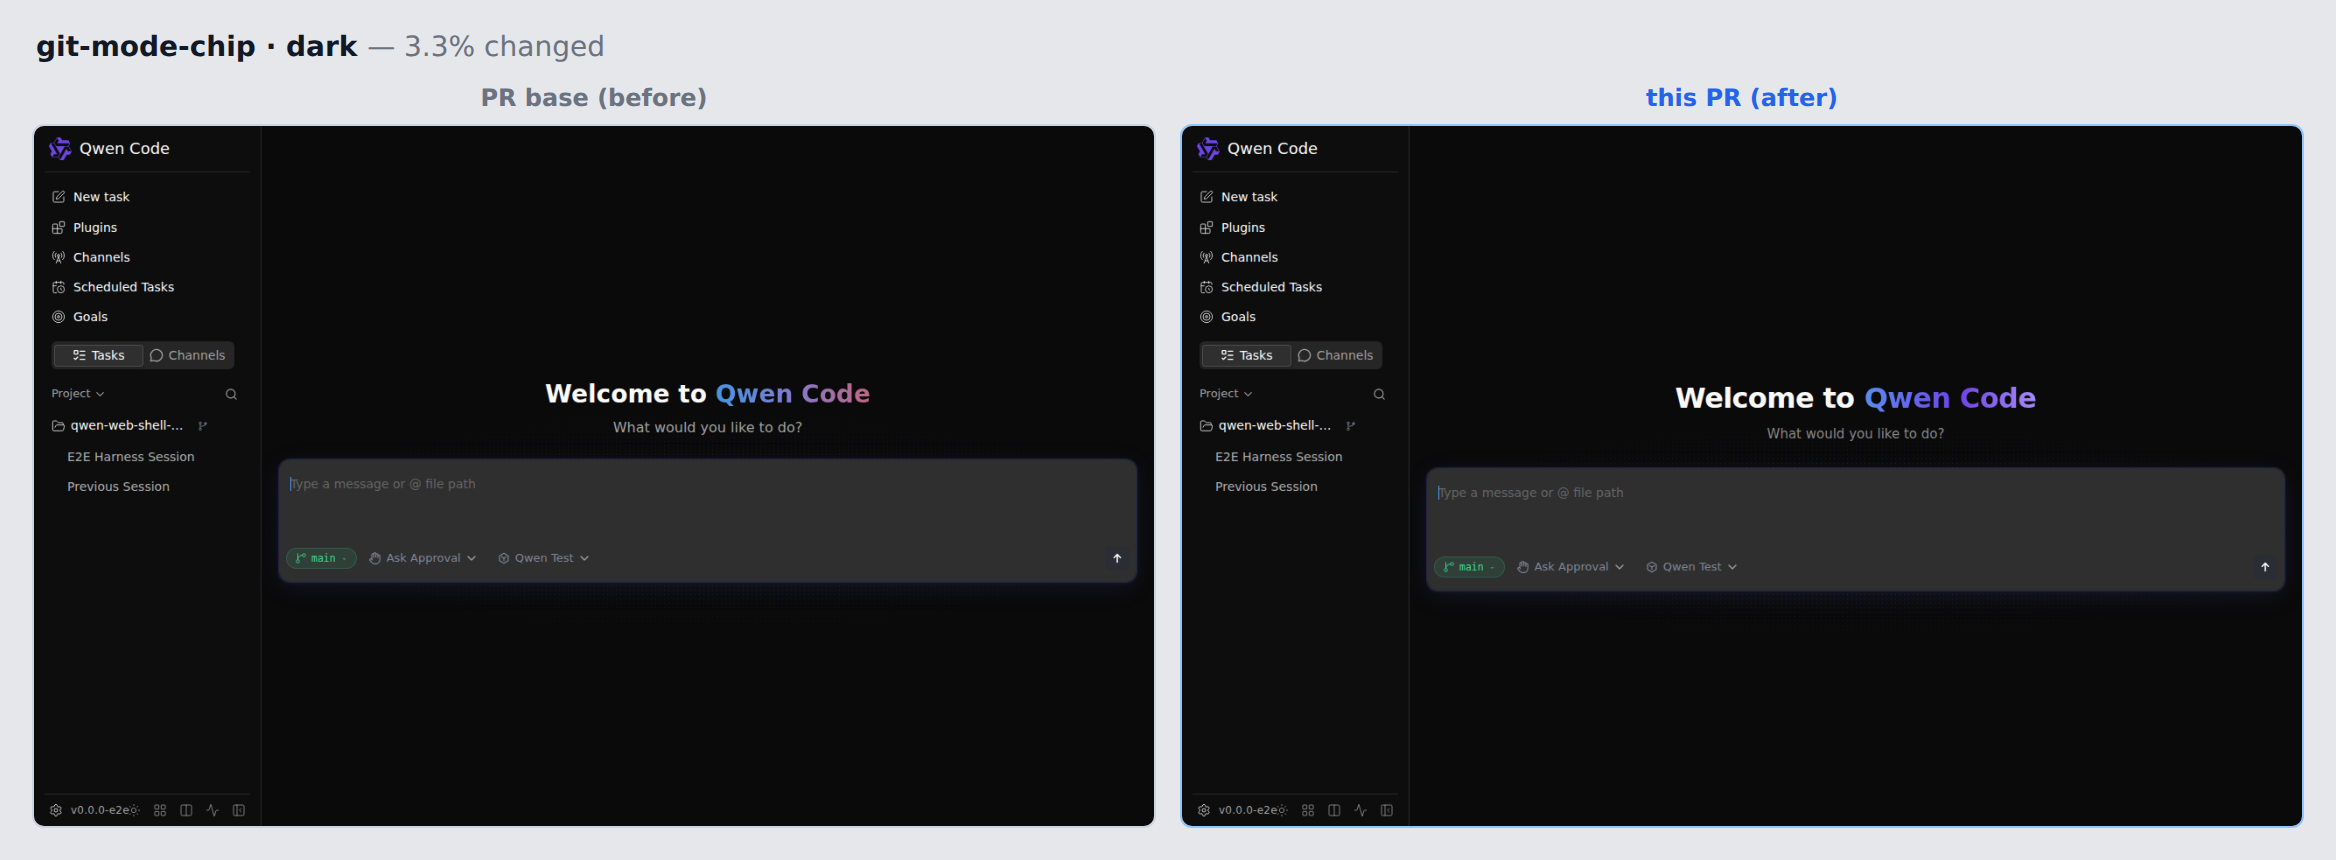Open the grid view icon in after panel footer

(x=1308, y=810)
